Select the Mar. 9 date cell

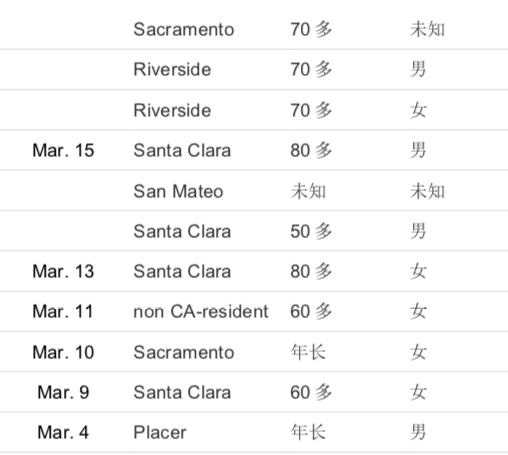(x=63, y=392)
